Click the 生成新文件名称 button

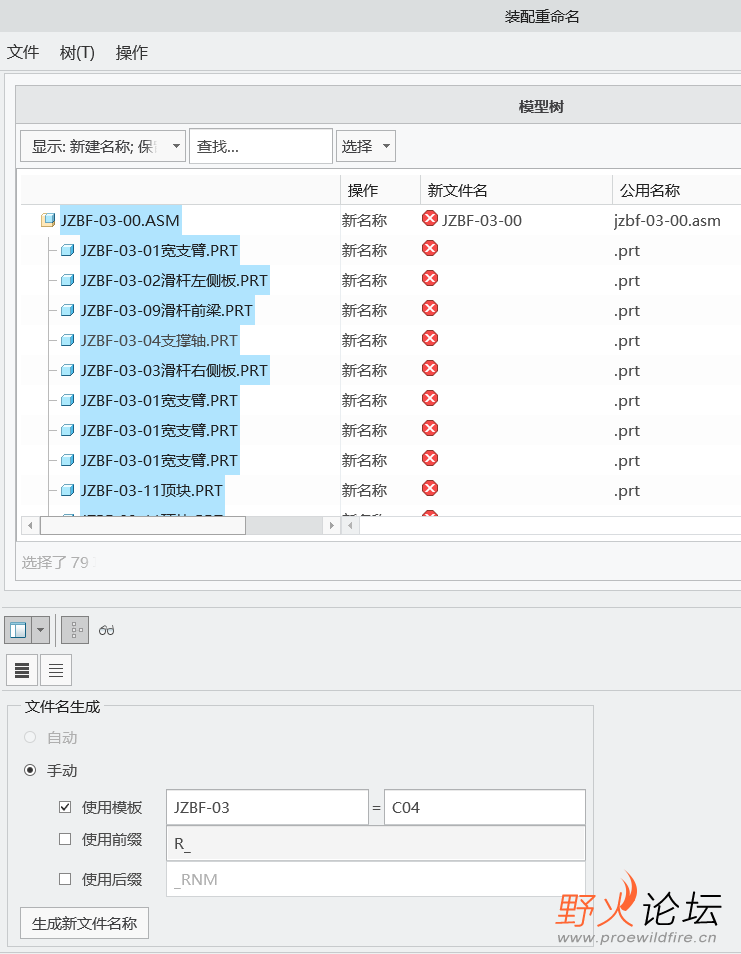coord(85,923)
